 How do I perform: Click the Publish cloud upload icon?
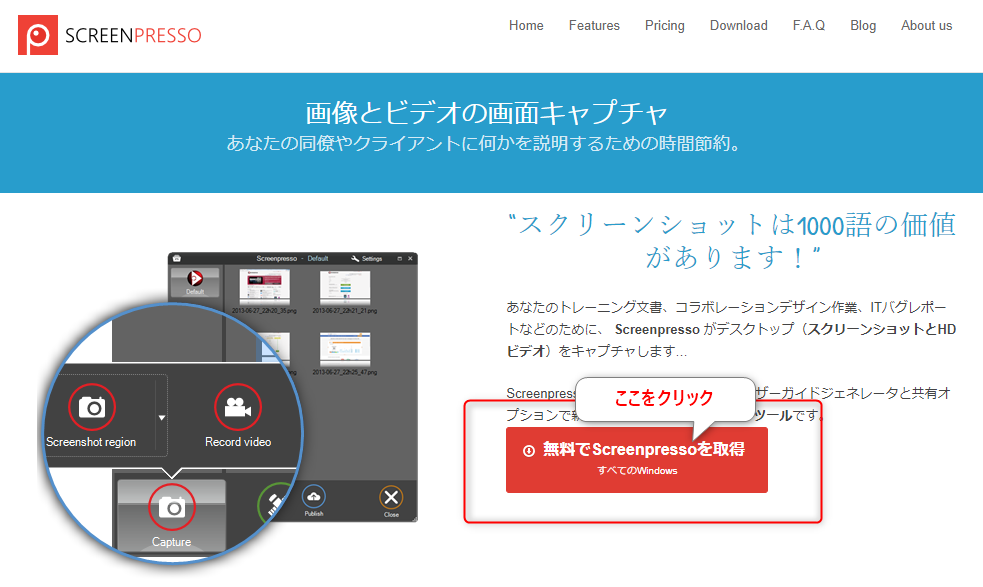point(314,497)
